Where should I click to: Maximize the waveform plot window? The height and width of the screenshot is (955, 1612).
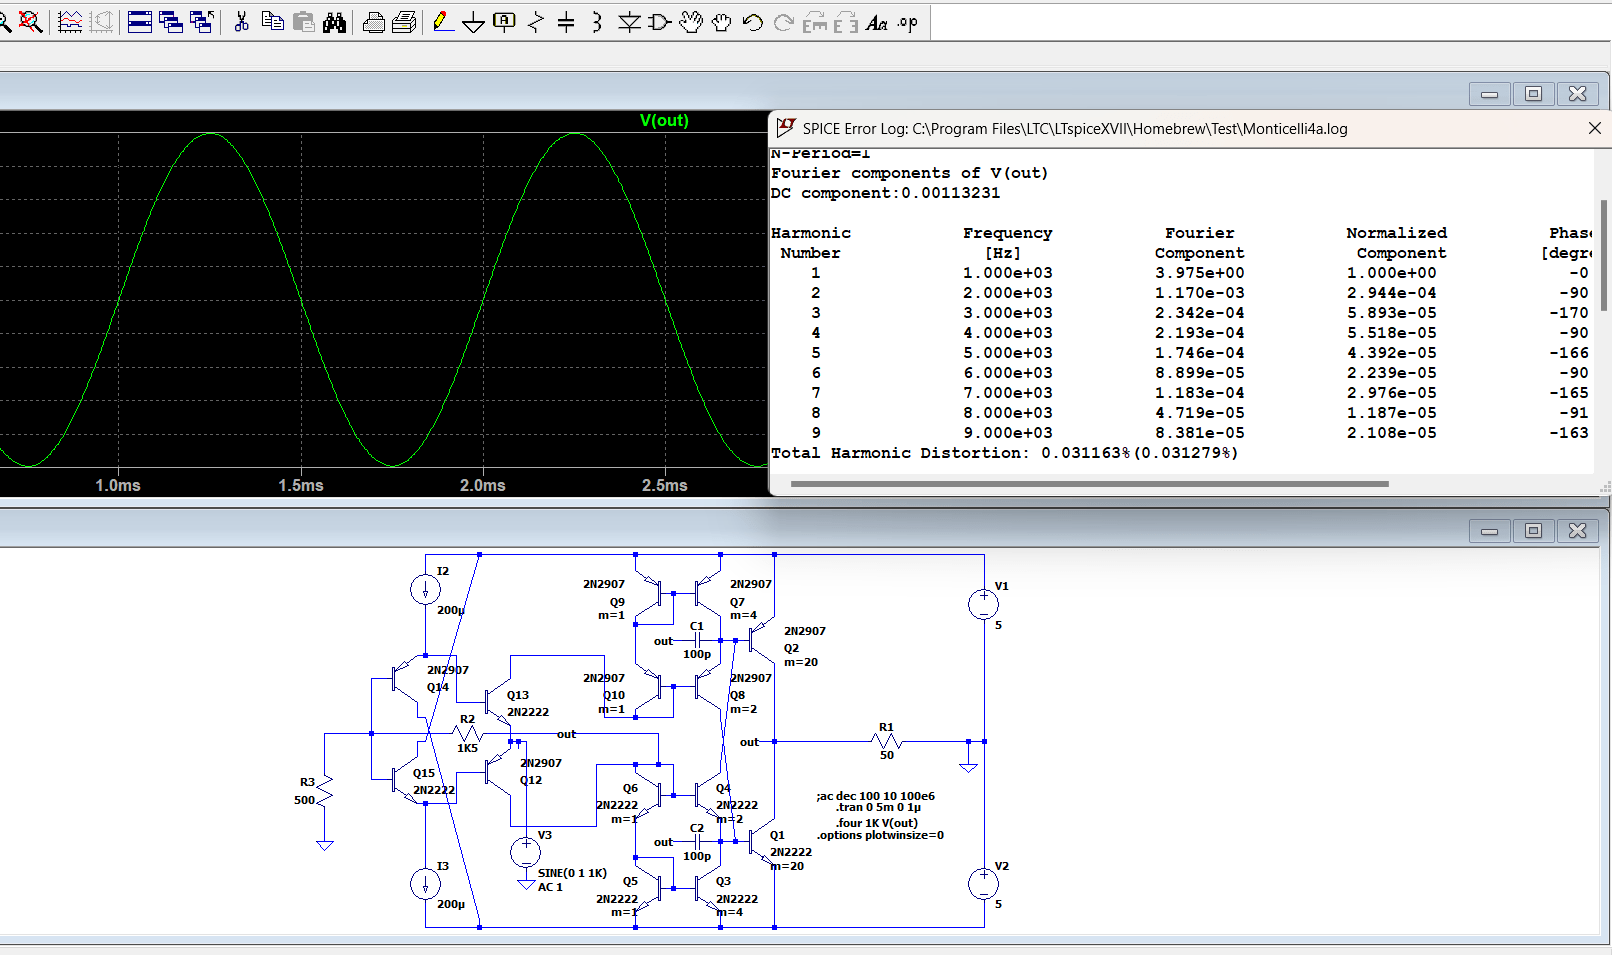click(1533, 94)
